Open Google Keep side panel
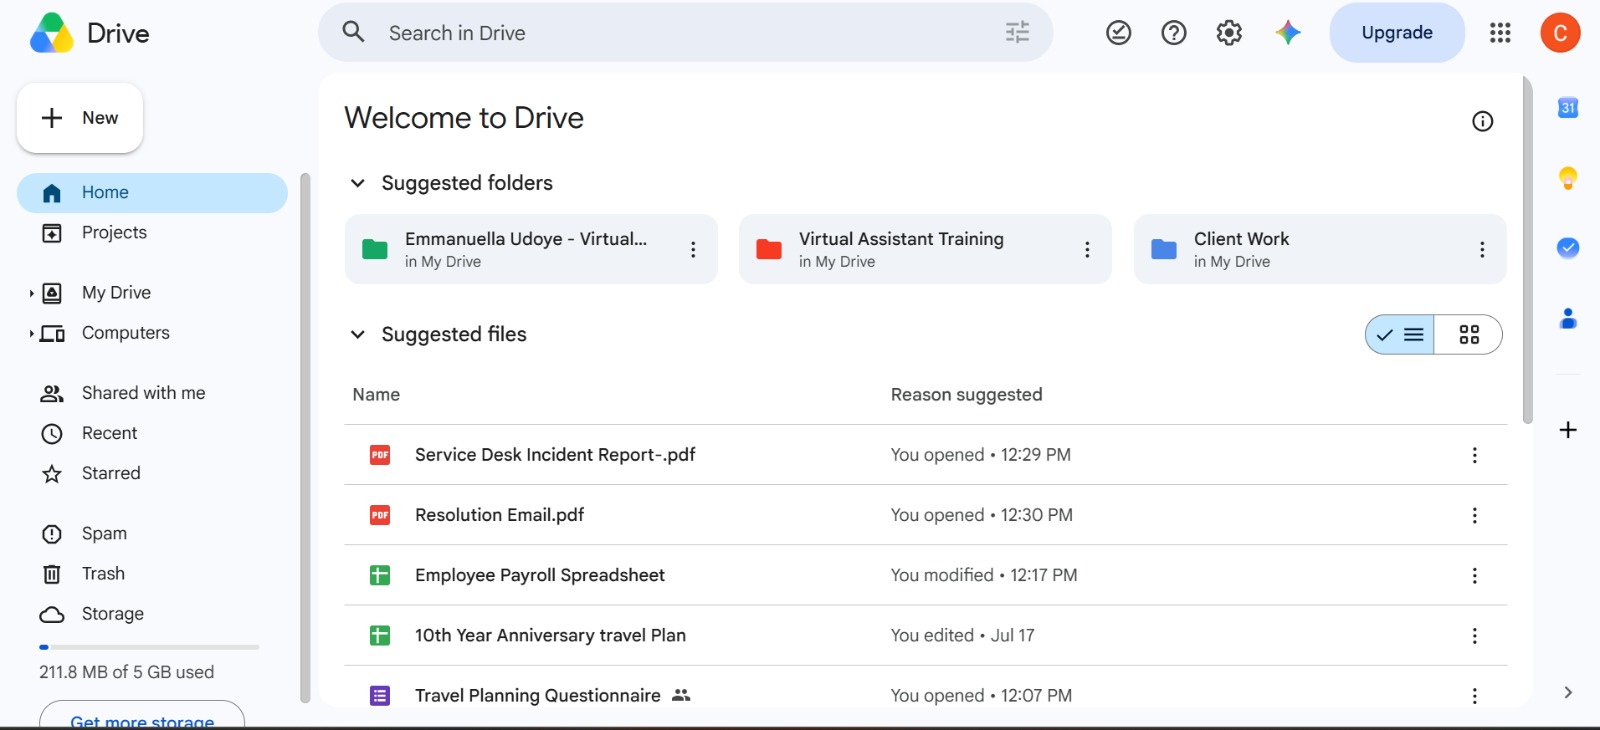This screenshot has height=730, width=1600. tap(1568, 178)
